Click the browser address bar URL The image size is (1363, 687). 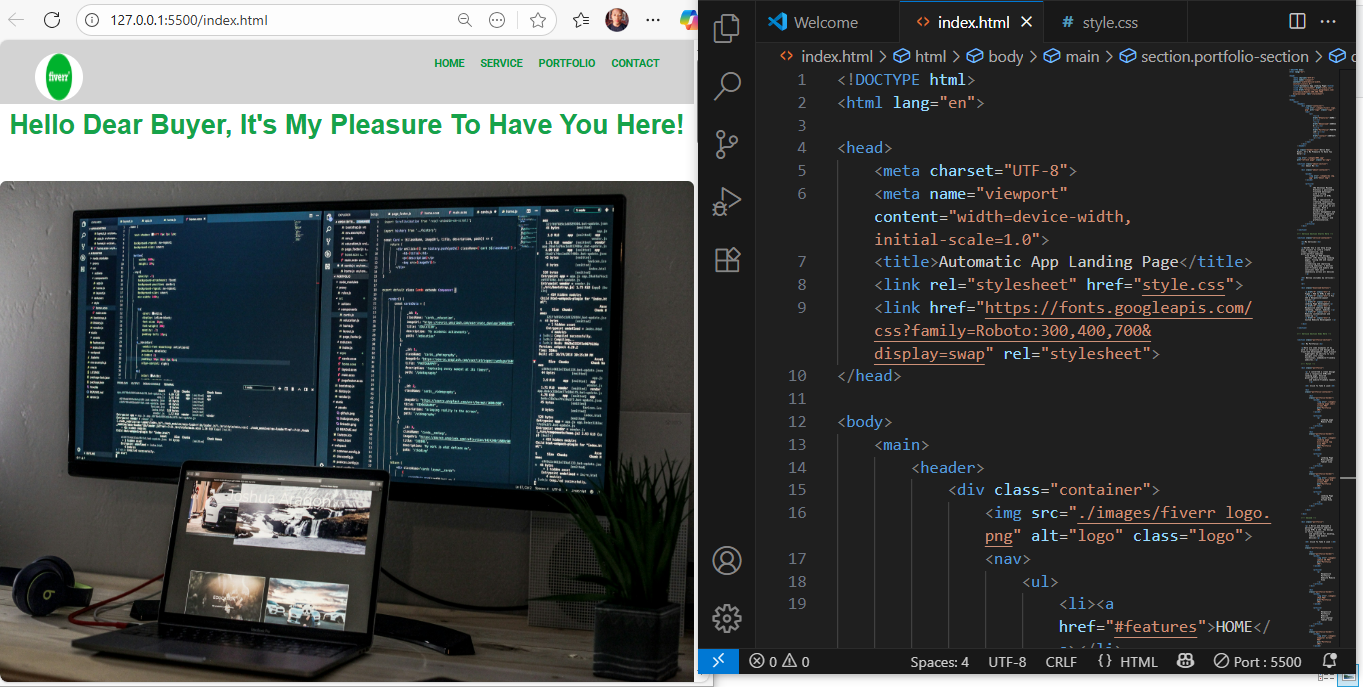[x=260, y=20]
